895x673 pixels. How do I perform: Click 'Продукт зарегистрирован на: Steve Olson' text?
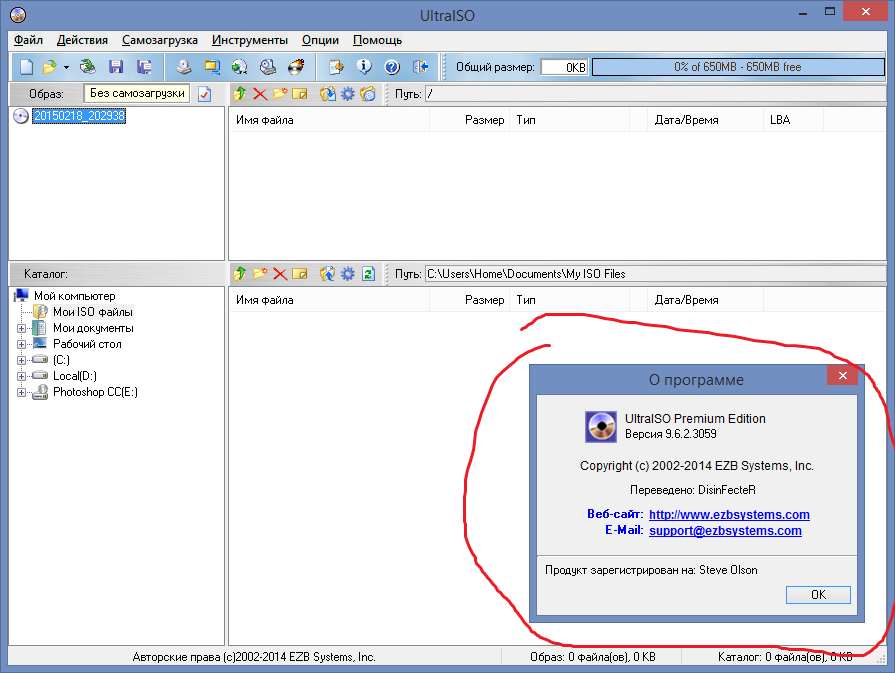(x=651, y=570)
